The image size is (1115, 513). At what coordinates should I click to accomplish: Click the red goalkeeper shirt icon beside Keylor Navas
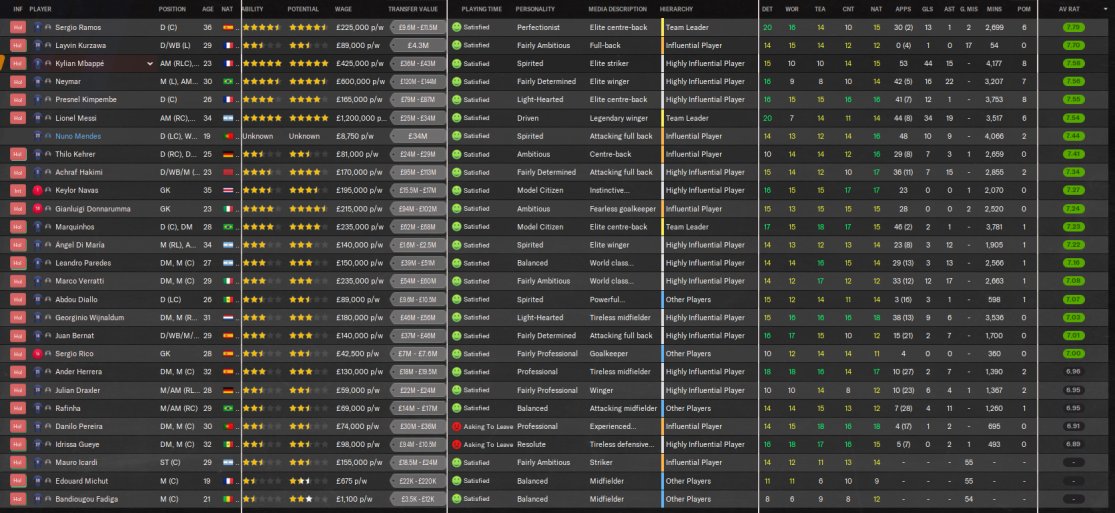(x=38, y=191)
